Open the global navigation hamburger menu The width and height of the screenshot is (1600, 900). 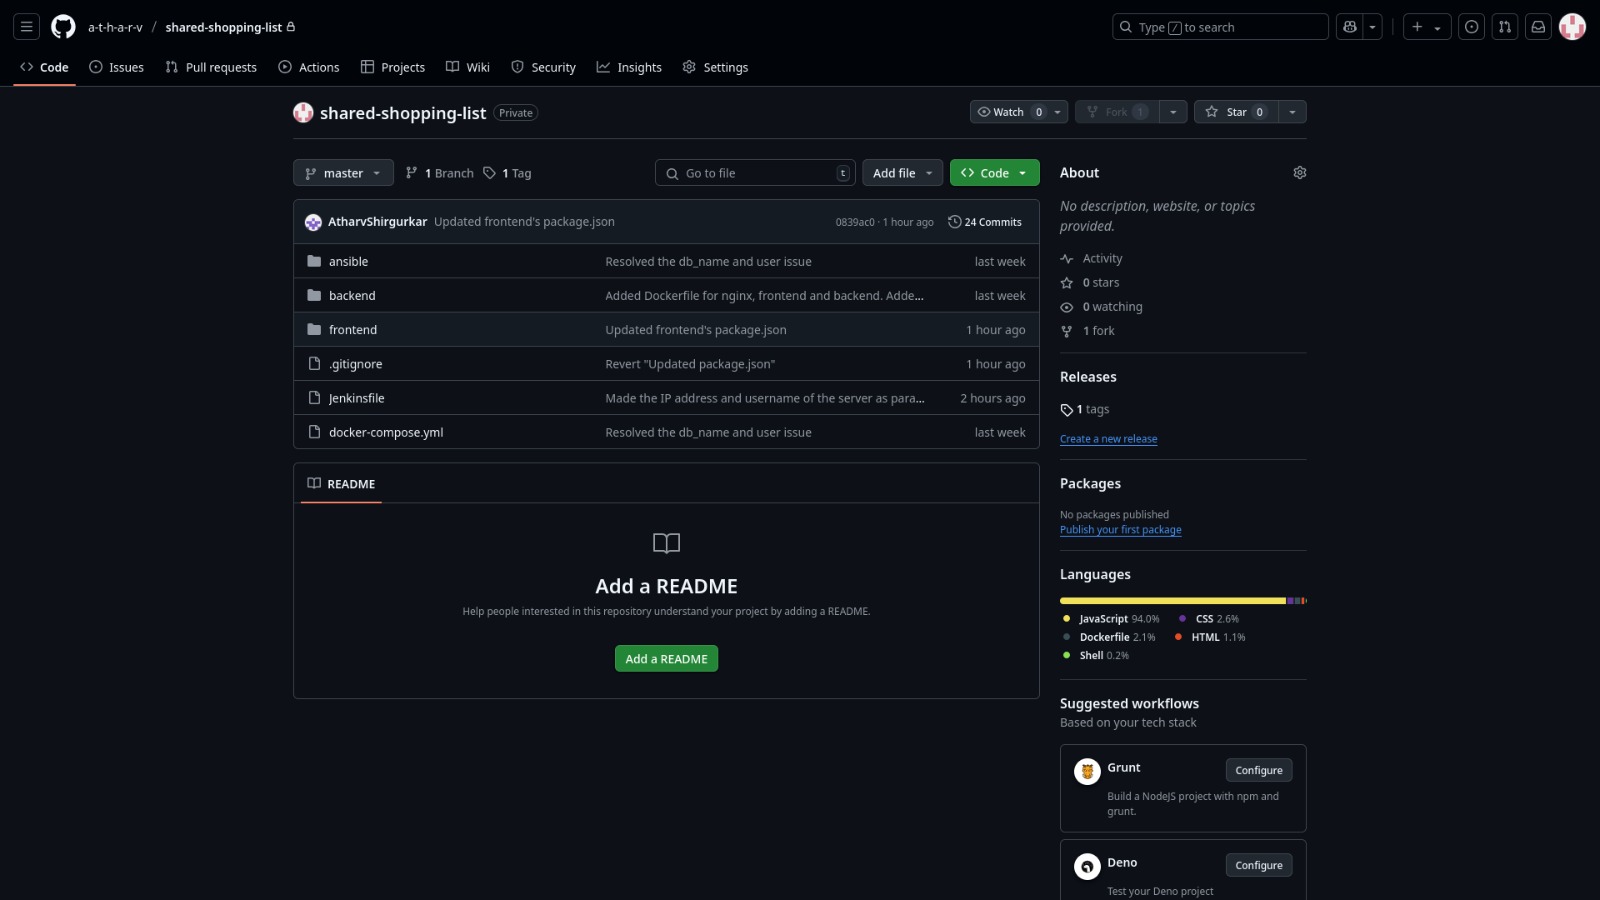click(27, 27)
